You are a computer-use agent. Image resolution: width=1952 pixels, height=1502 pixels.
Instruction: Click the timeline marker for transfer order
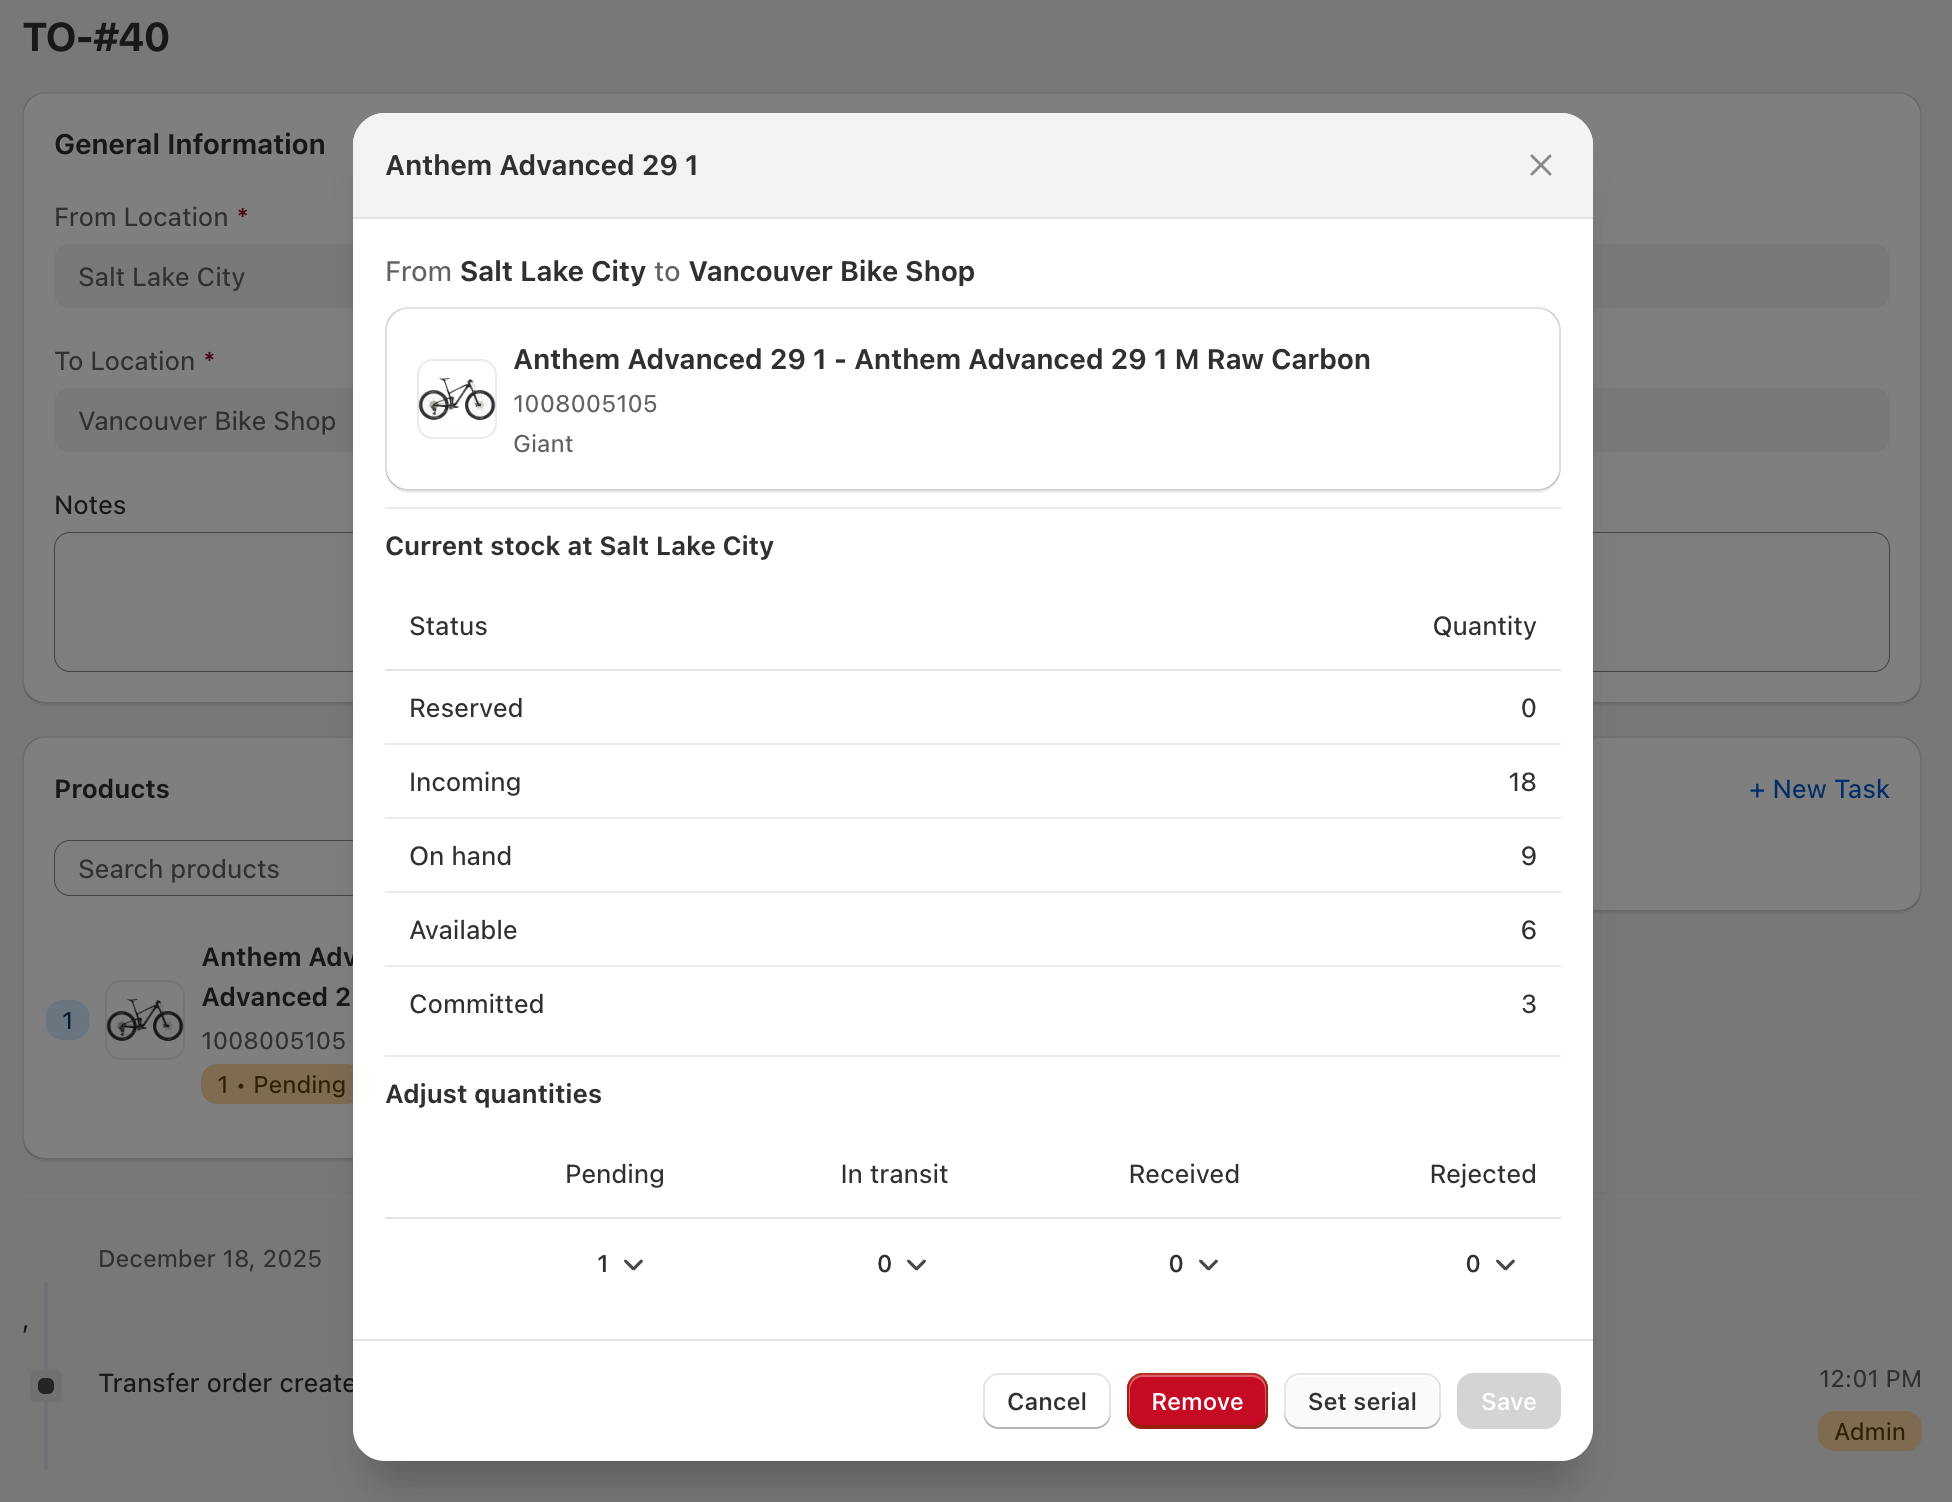46,1385
